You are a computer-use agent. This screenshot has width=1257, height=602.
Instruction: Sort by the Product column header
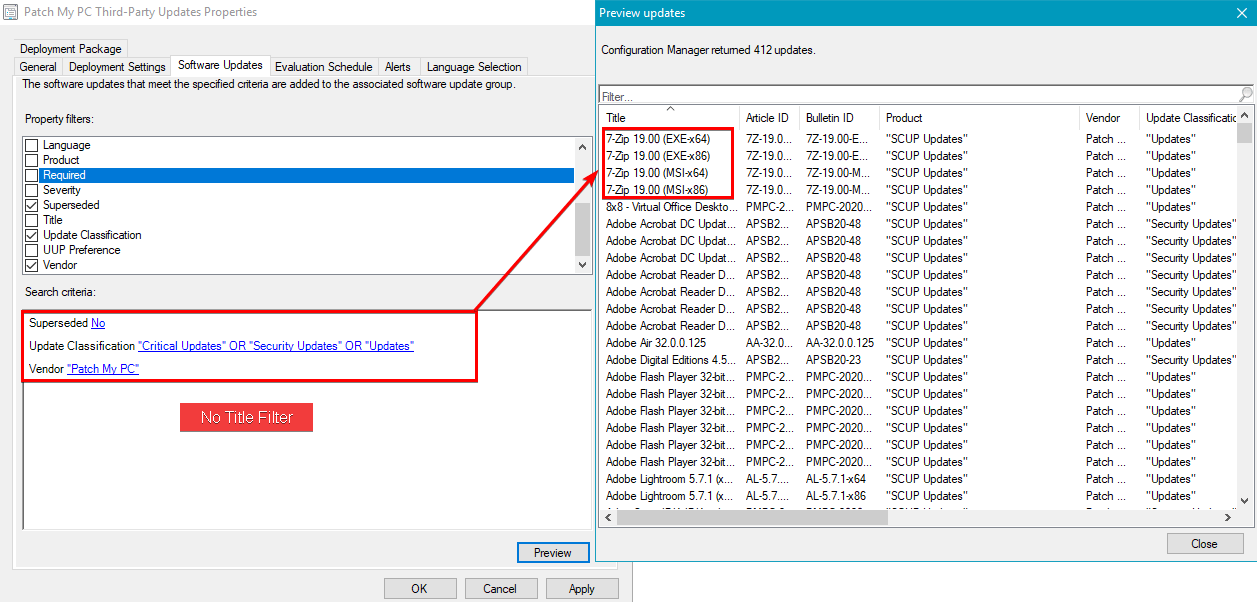click(980, 117)
